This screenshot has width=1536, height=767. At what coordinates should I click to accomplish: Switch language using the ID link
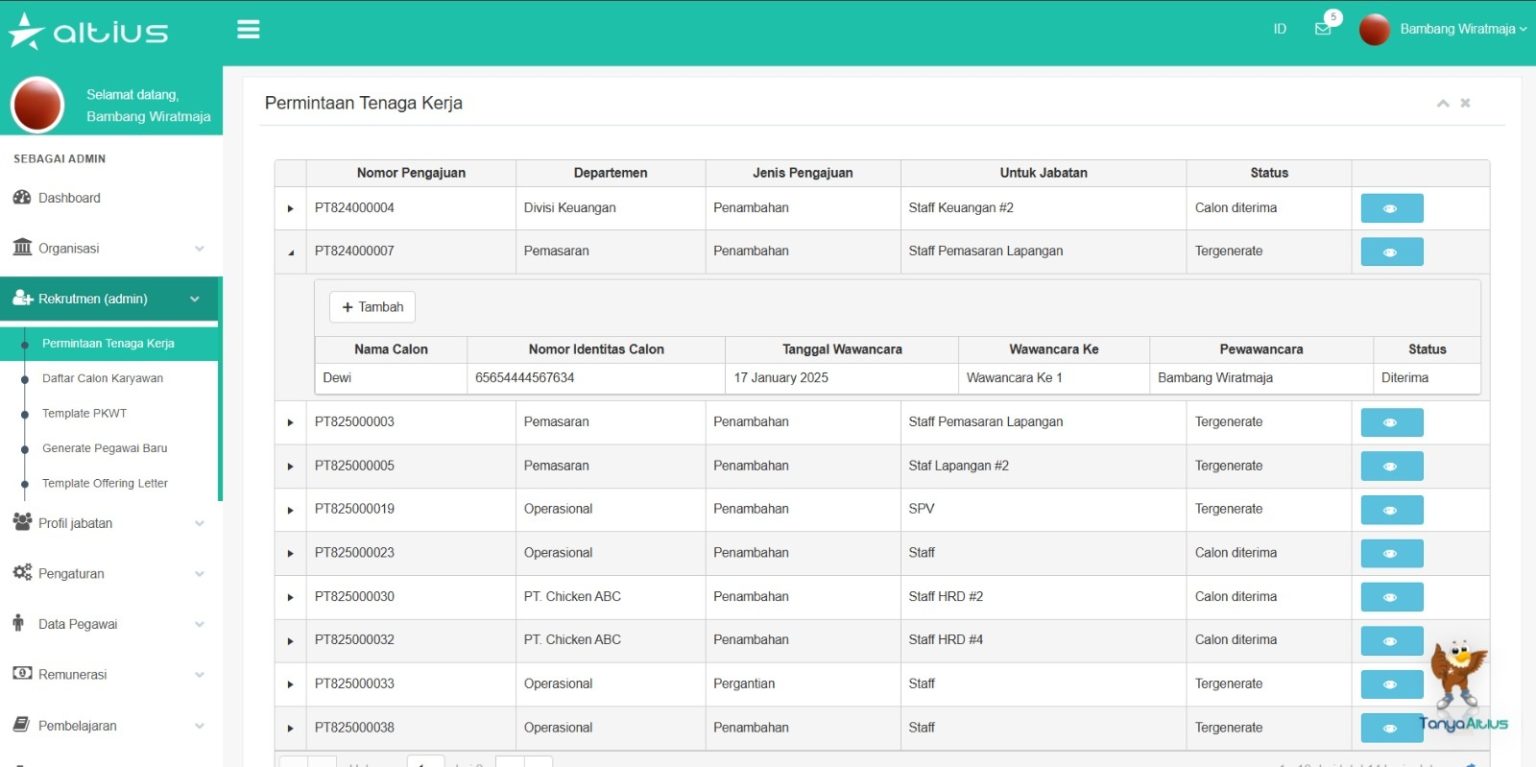tap(1279, 29)
